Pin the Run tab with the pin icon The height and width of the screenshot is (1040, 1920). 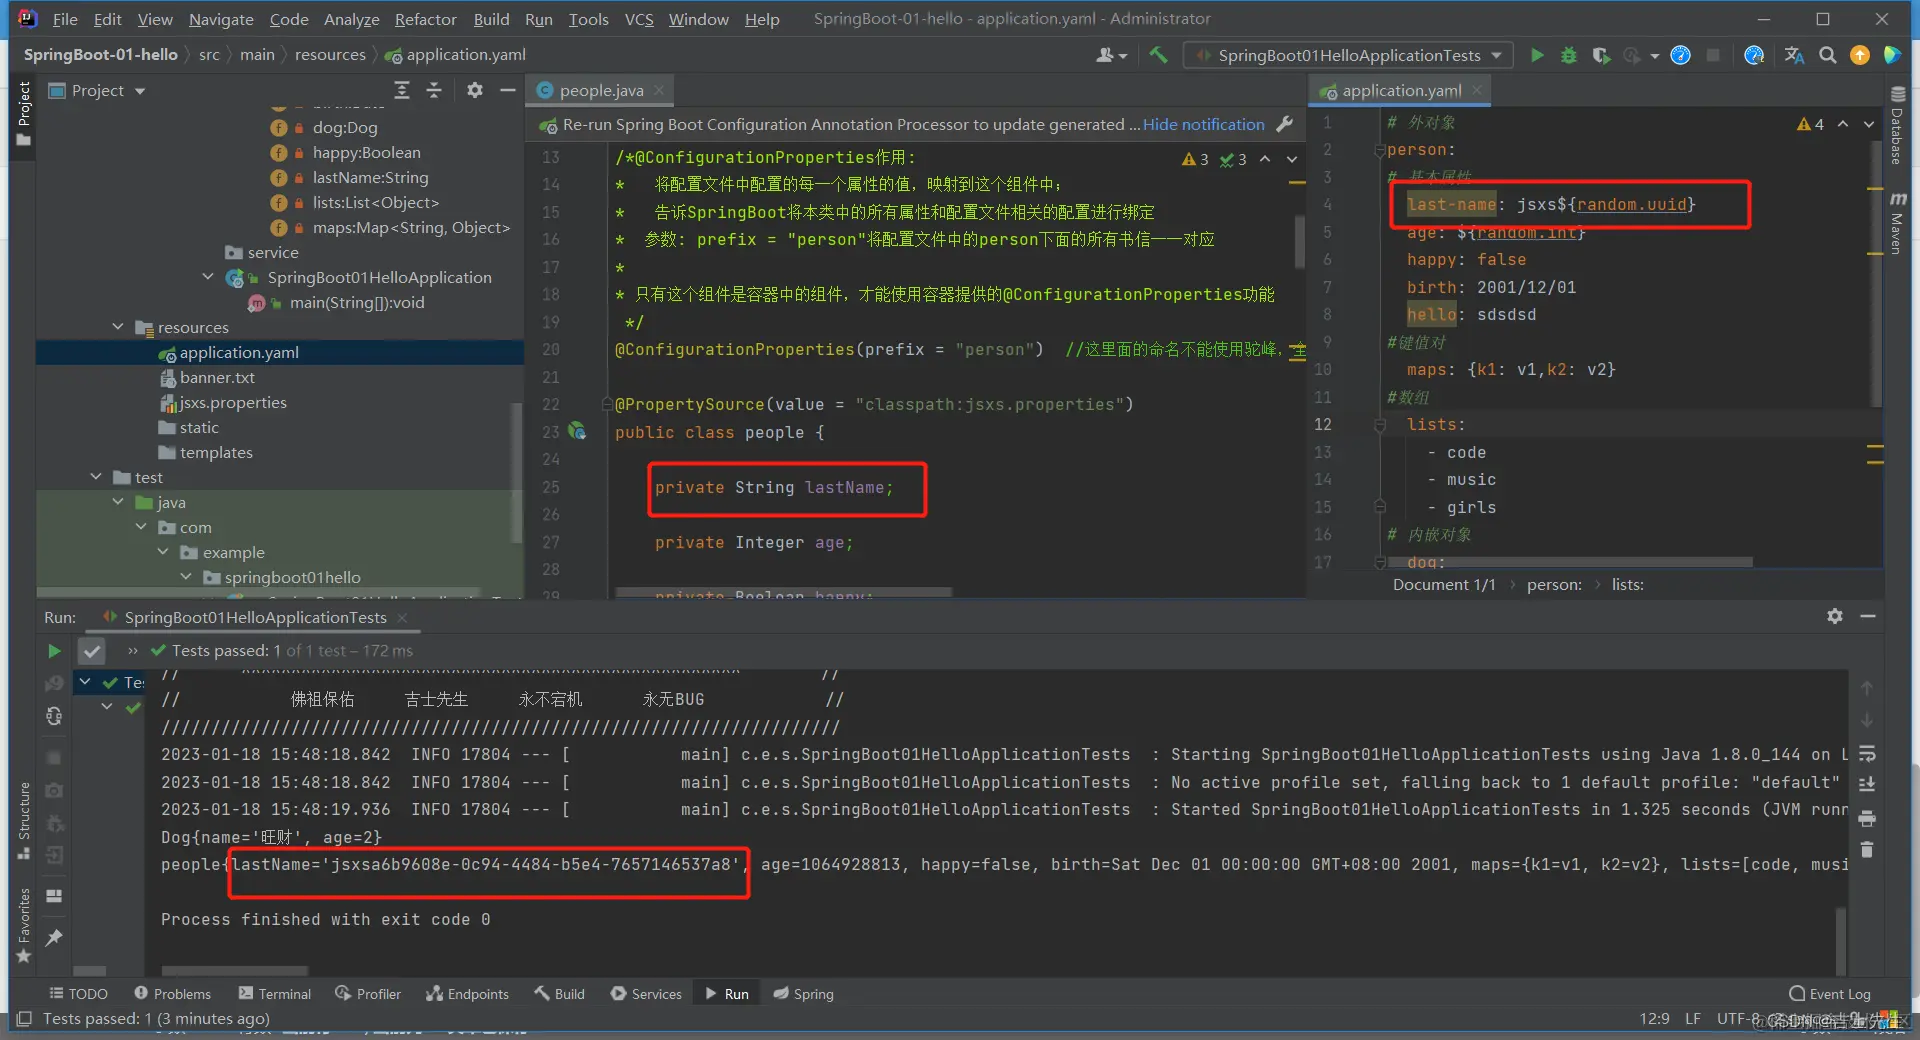54,937
